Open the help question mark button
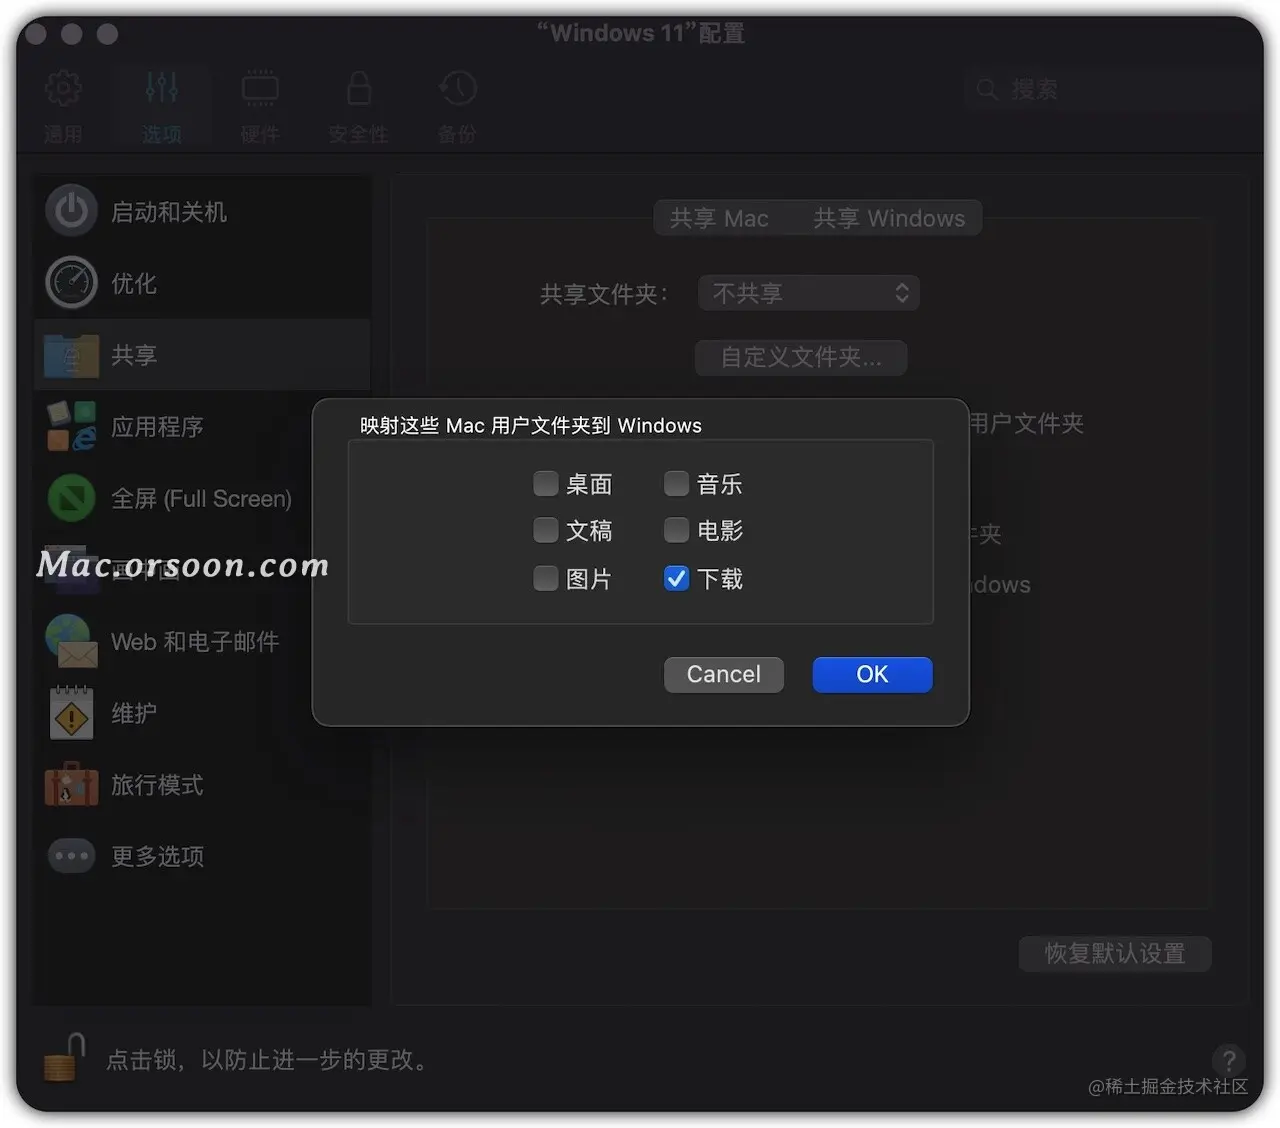This screenshot has height=1128, width=1280. (x=1228, y=1060)
